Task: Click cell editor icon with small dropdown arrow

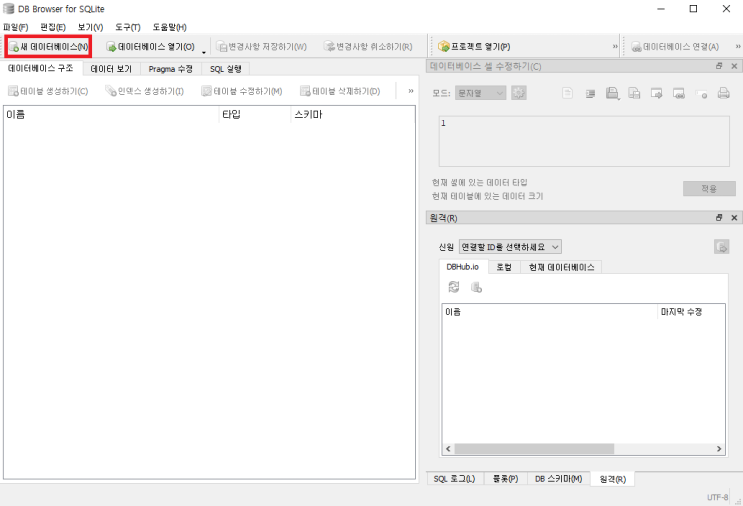Action: click(612, 93)
